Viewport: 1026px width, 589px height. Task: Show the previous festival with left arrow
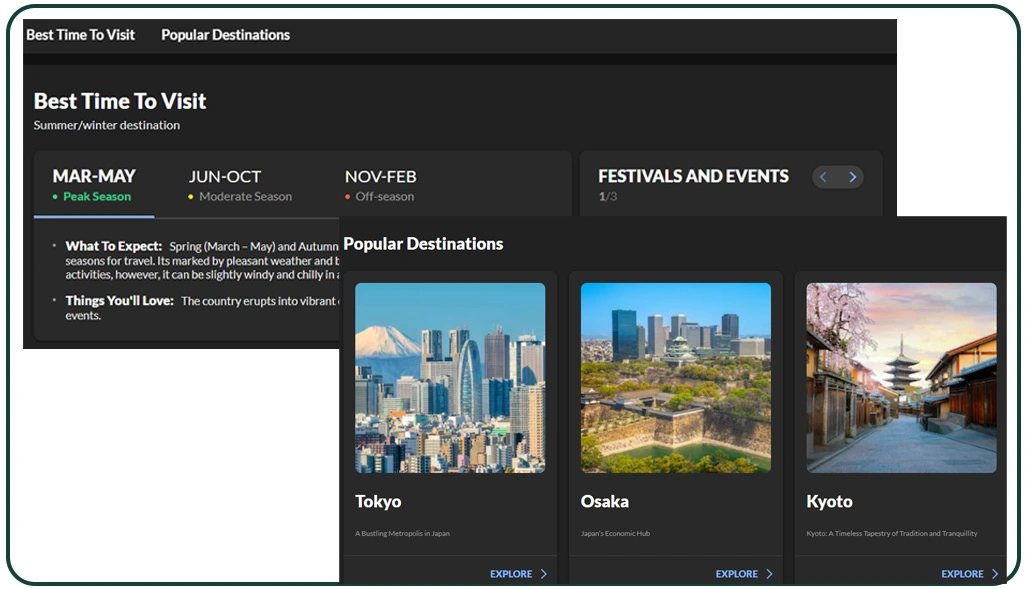point(823,177)
